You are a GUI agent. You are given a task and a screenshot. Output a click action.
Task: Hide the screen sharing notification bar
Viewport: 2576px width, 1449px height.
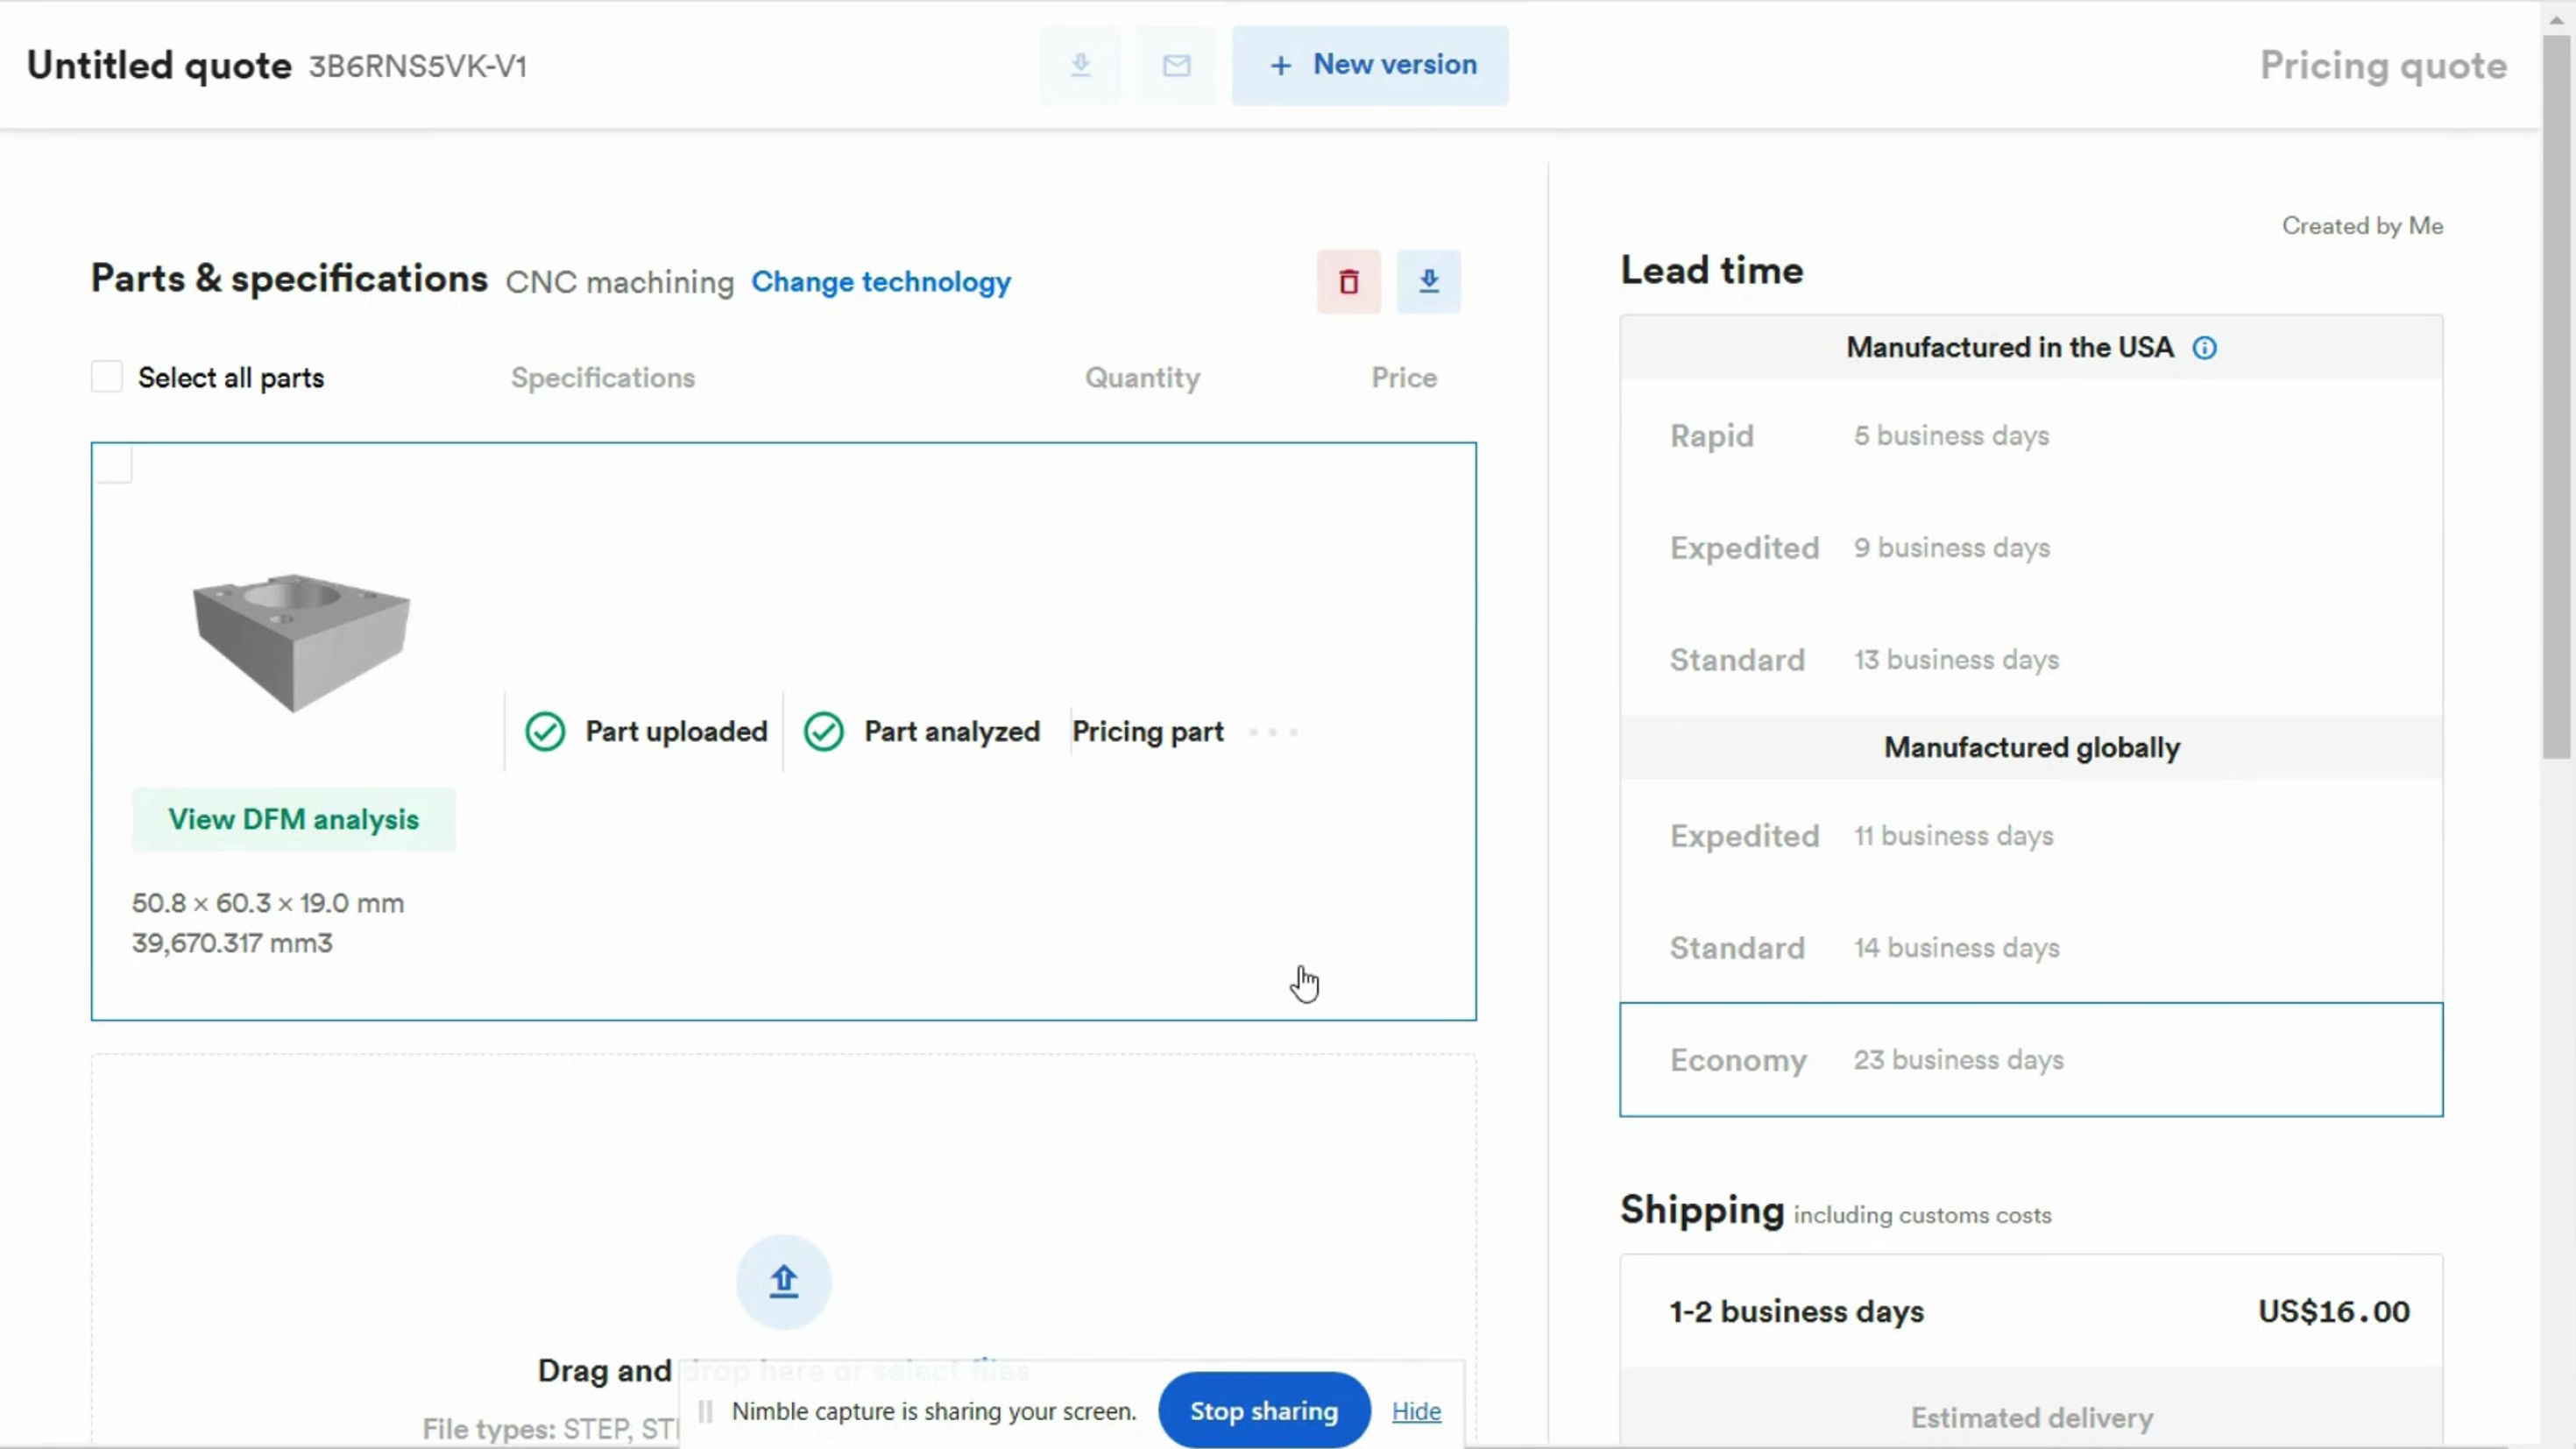pos(1416,1411)
